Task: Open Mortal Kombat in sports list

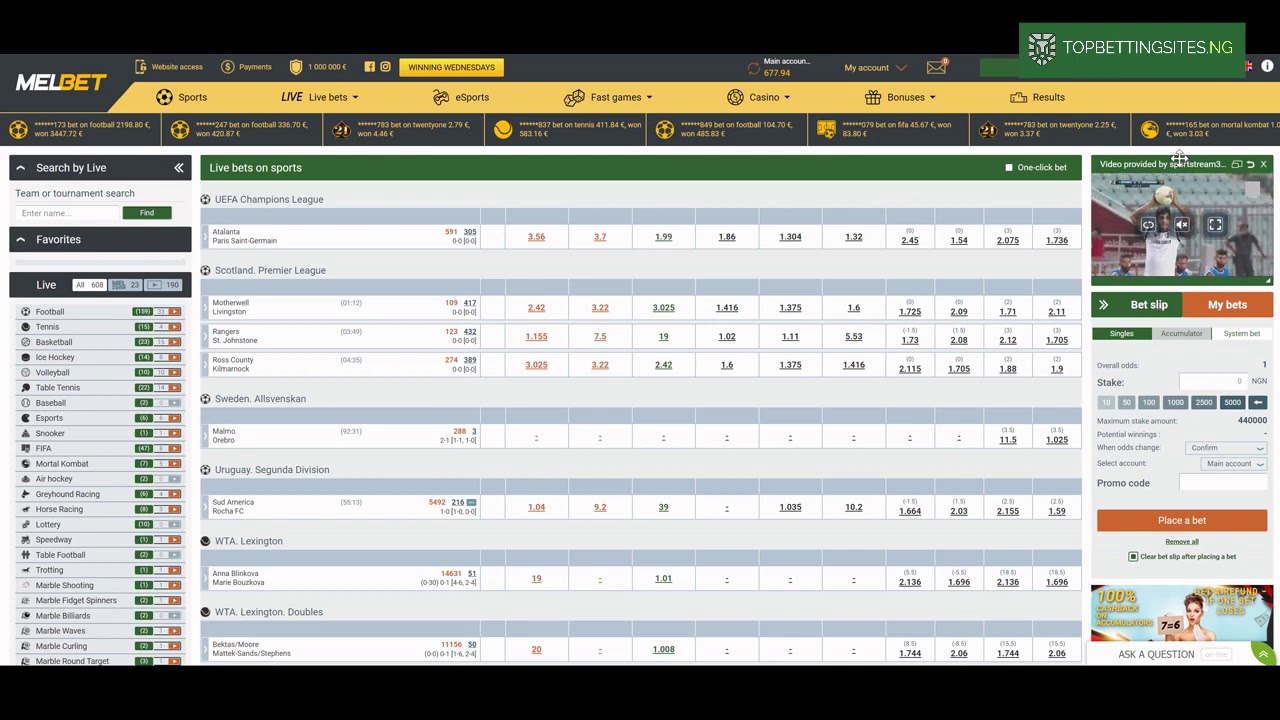Action: (x=62, y=464)
